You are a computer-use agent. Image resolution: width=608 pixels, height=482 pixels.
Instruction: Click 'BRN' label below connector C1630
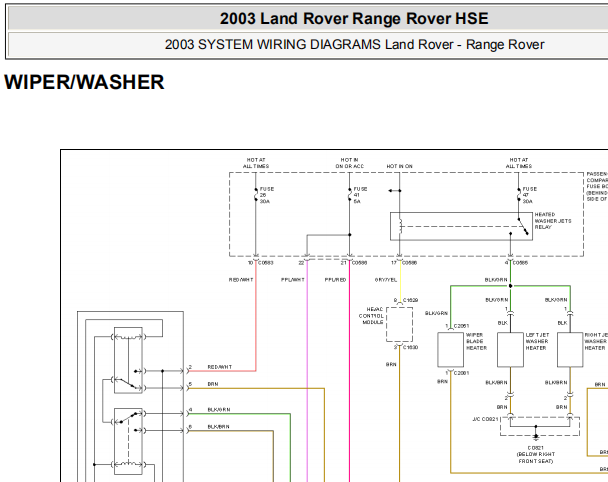[x=391, y=364]
